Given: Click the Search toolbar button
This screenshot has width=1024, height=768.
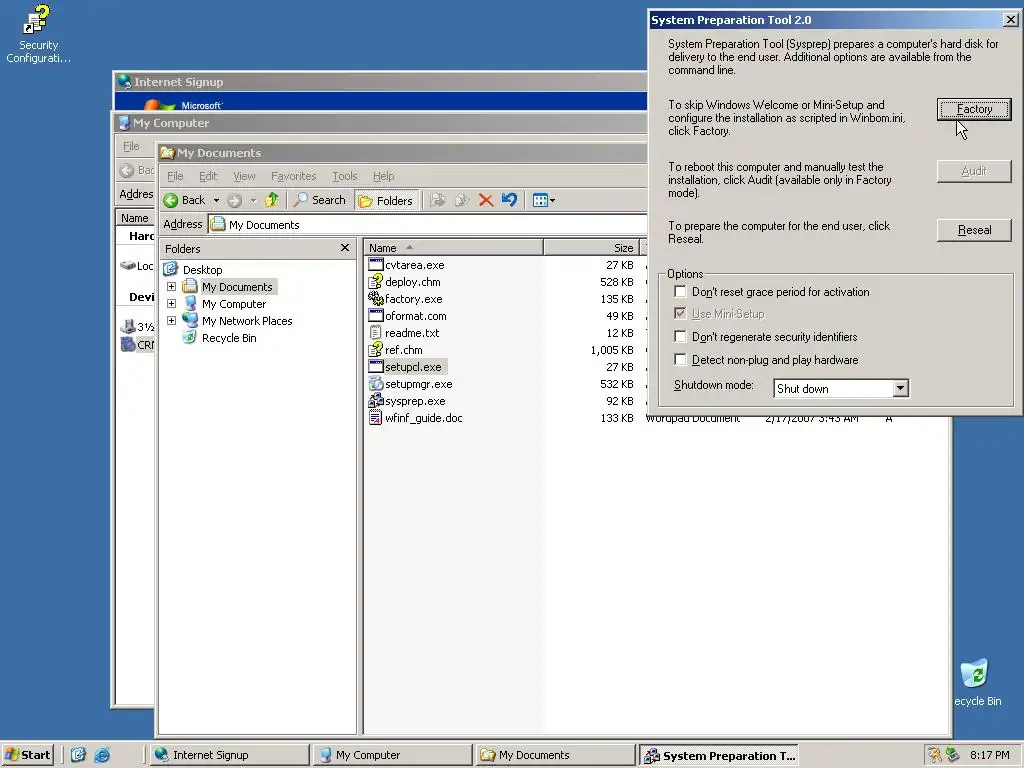Looking at the screenshot, I should click(319, 200).
